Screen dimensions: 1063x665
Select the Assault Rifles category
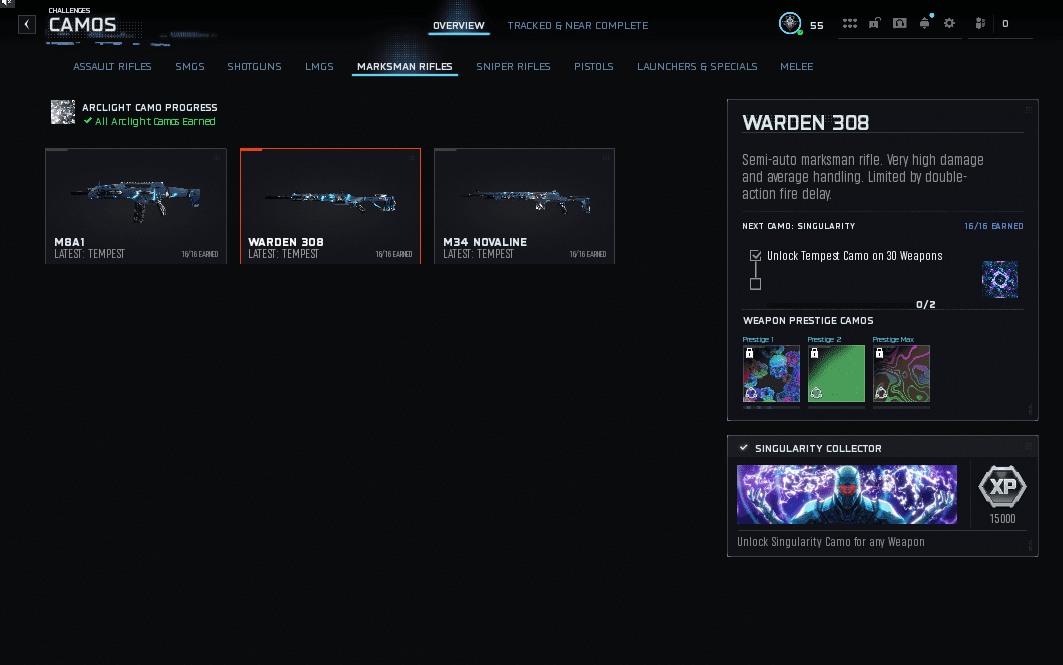tap(112, 67)
